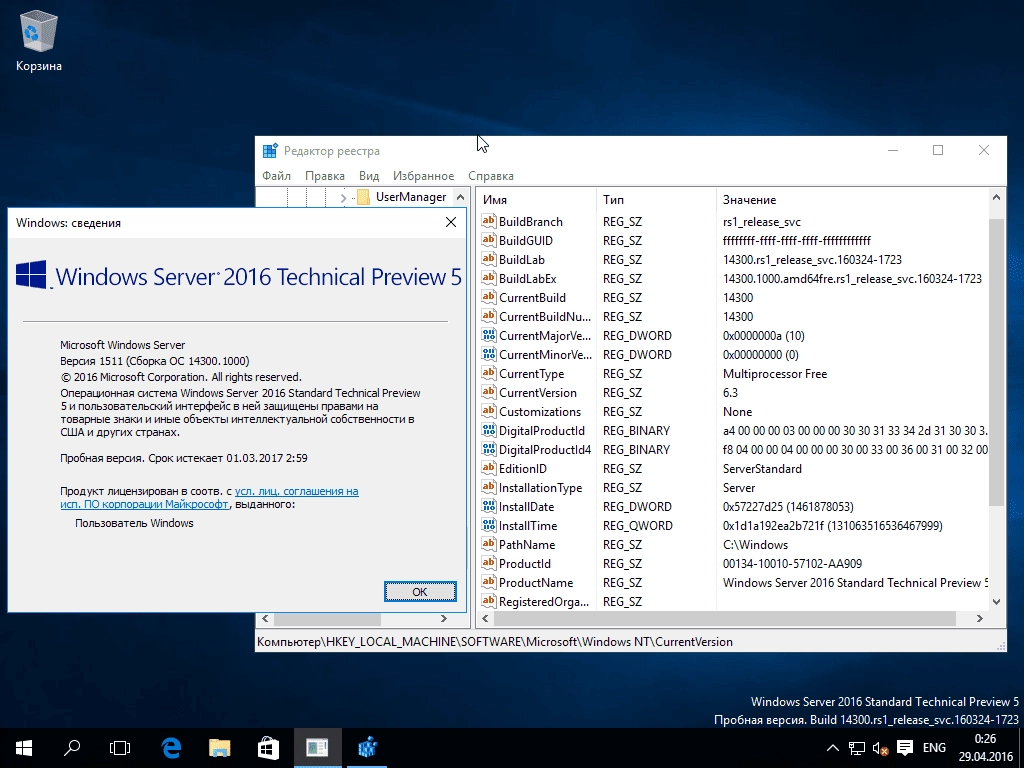Screen dimensions: 1024x768
Task: Click the value data rs1_release_svc
Action: click(761, 221)
